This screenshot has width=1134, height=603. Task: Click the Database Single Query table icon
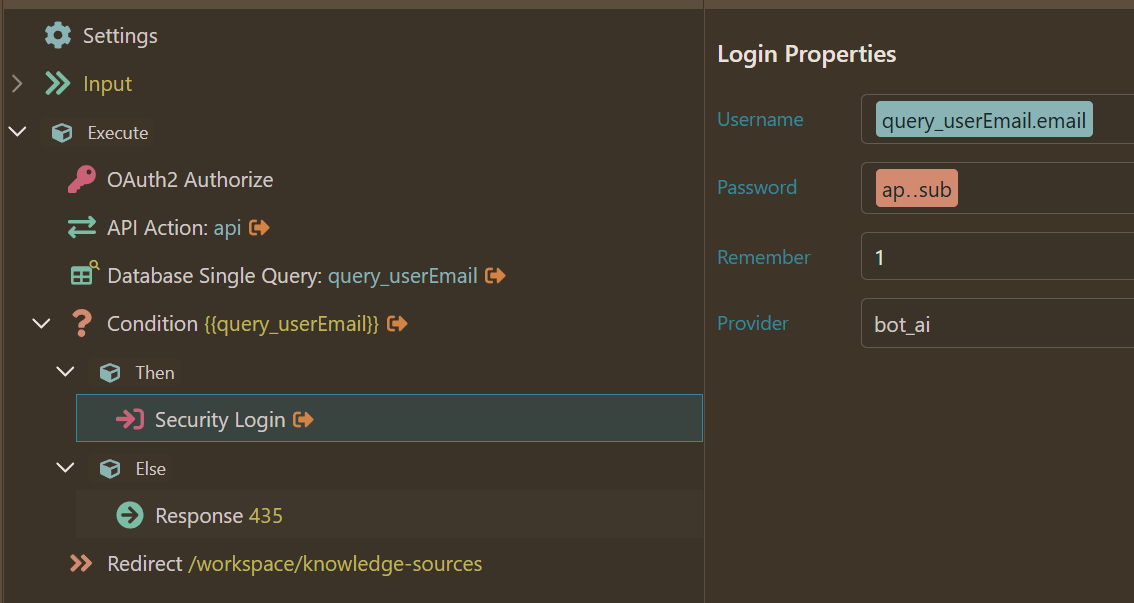[83, 275]
